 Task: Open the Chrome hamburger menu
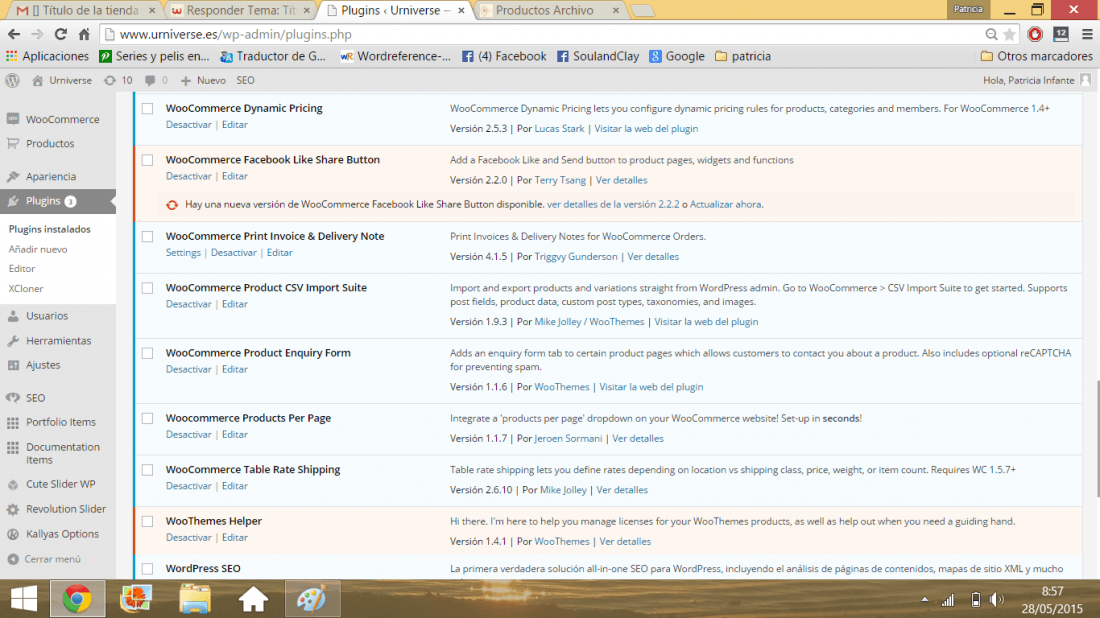[1087, 34]
